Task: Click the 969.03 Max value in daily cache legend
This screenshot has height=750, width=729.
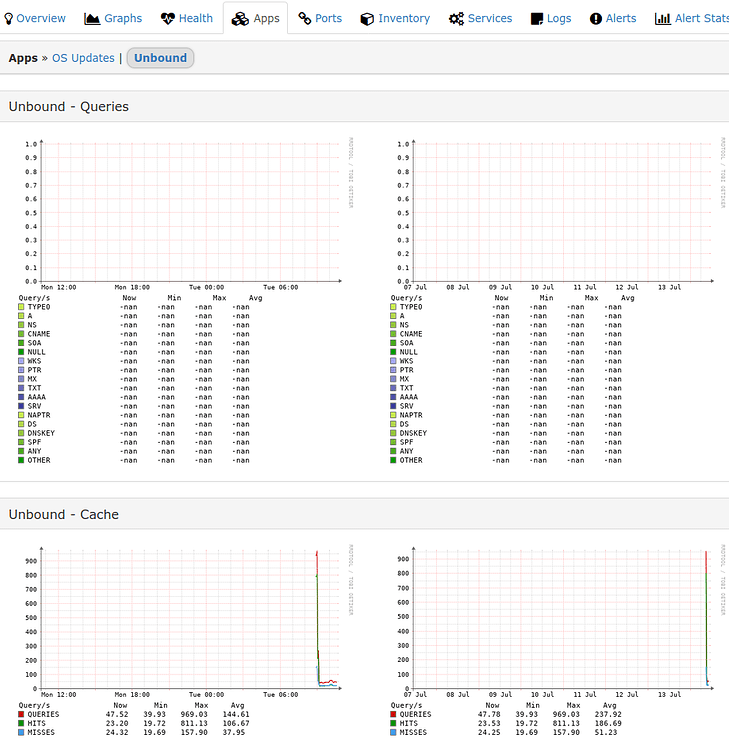Action: (x=194, y=714)
